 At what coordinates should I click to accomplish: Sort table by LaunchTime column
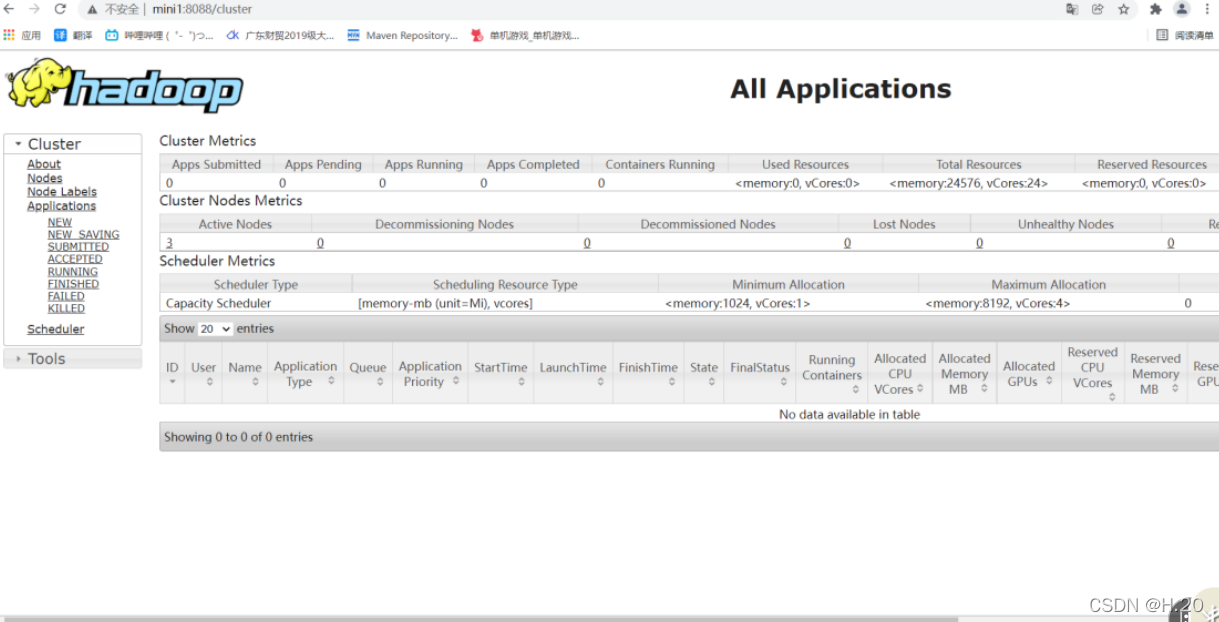573,374
